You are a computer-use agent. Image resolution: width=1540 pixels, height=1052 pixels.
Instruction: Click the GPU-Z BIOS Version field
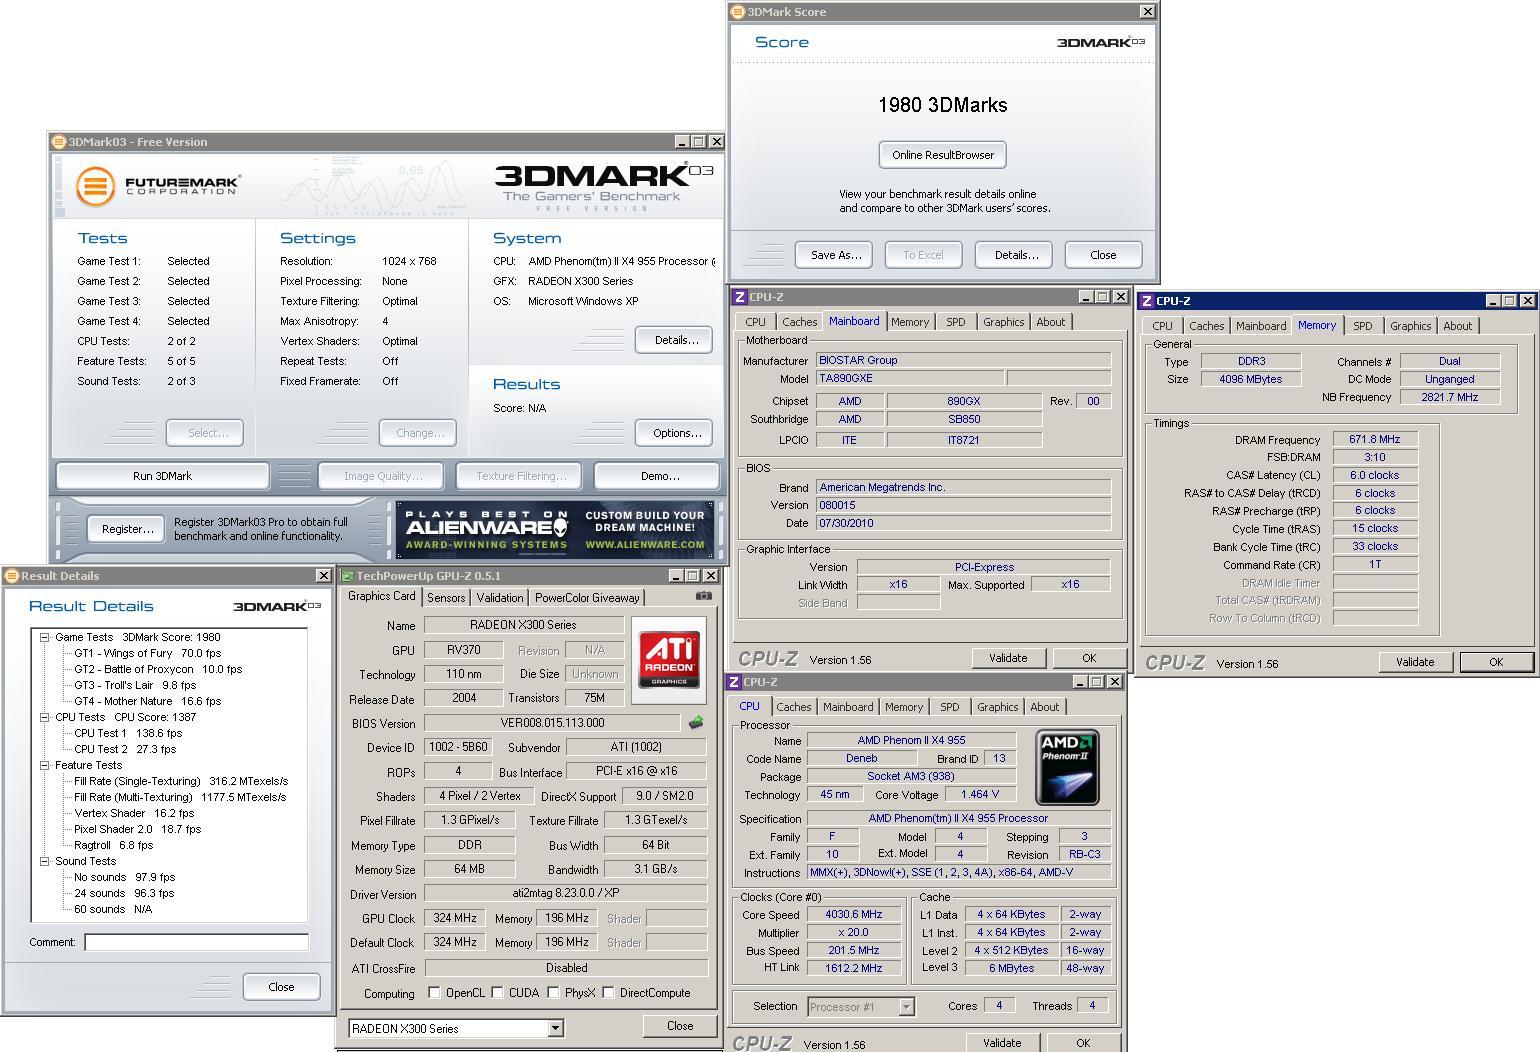[554, 723]
